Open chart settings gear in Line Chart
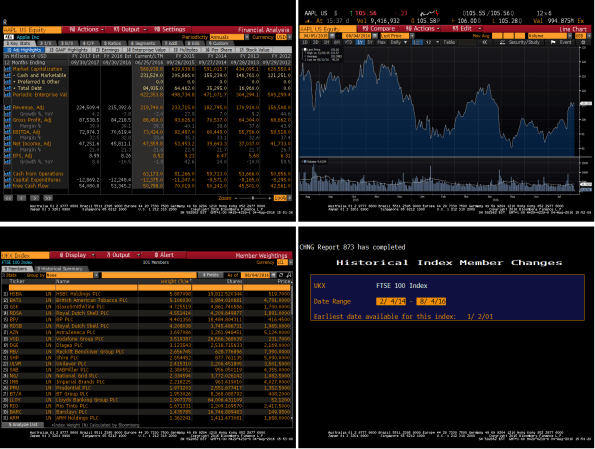595x449 pixels. [584, 42]
